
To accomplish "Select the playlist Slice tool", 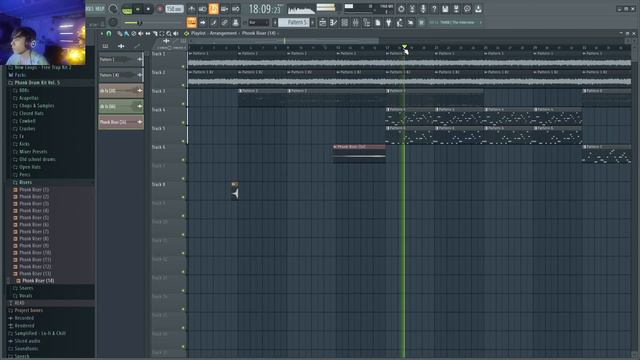I will (x=155, y=33).
